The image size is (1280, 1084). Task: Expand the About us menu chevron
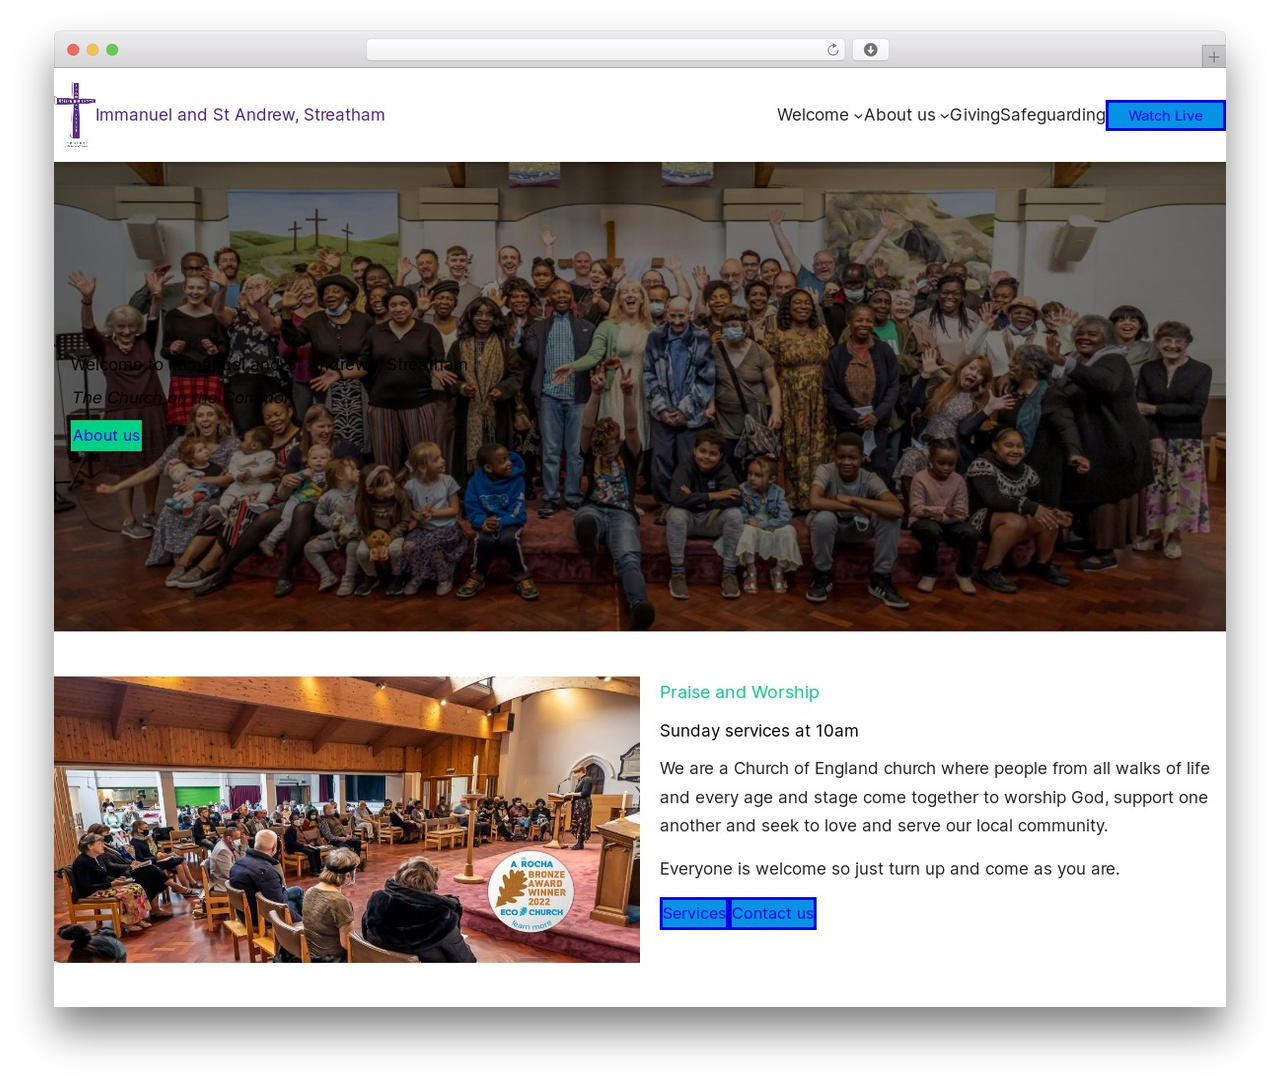point(944,116)
